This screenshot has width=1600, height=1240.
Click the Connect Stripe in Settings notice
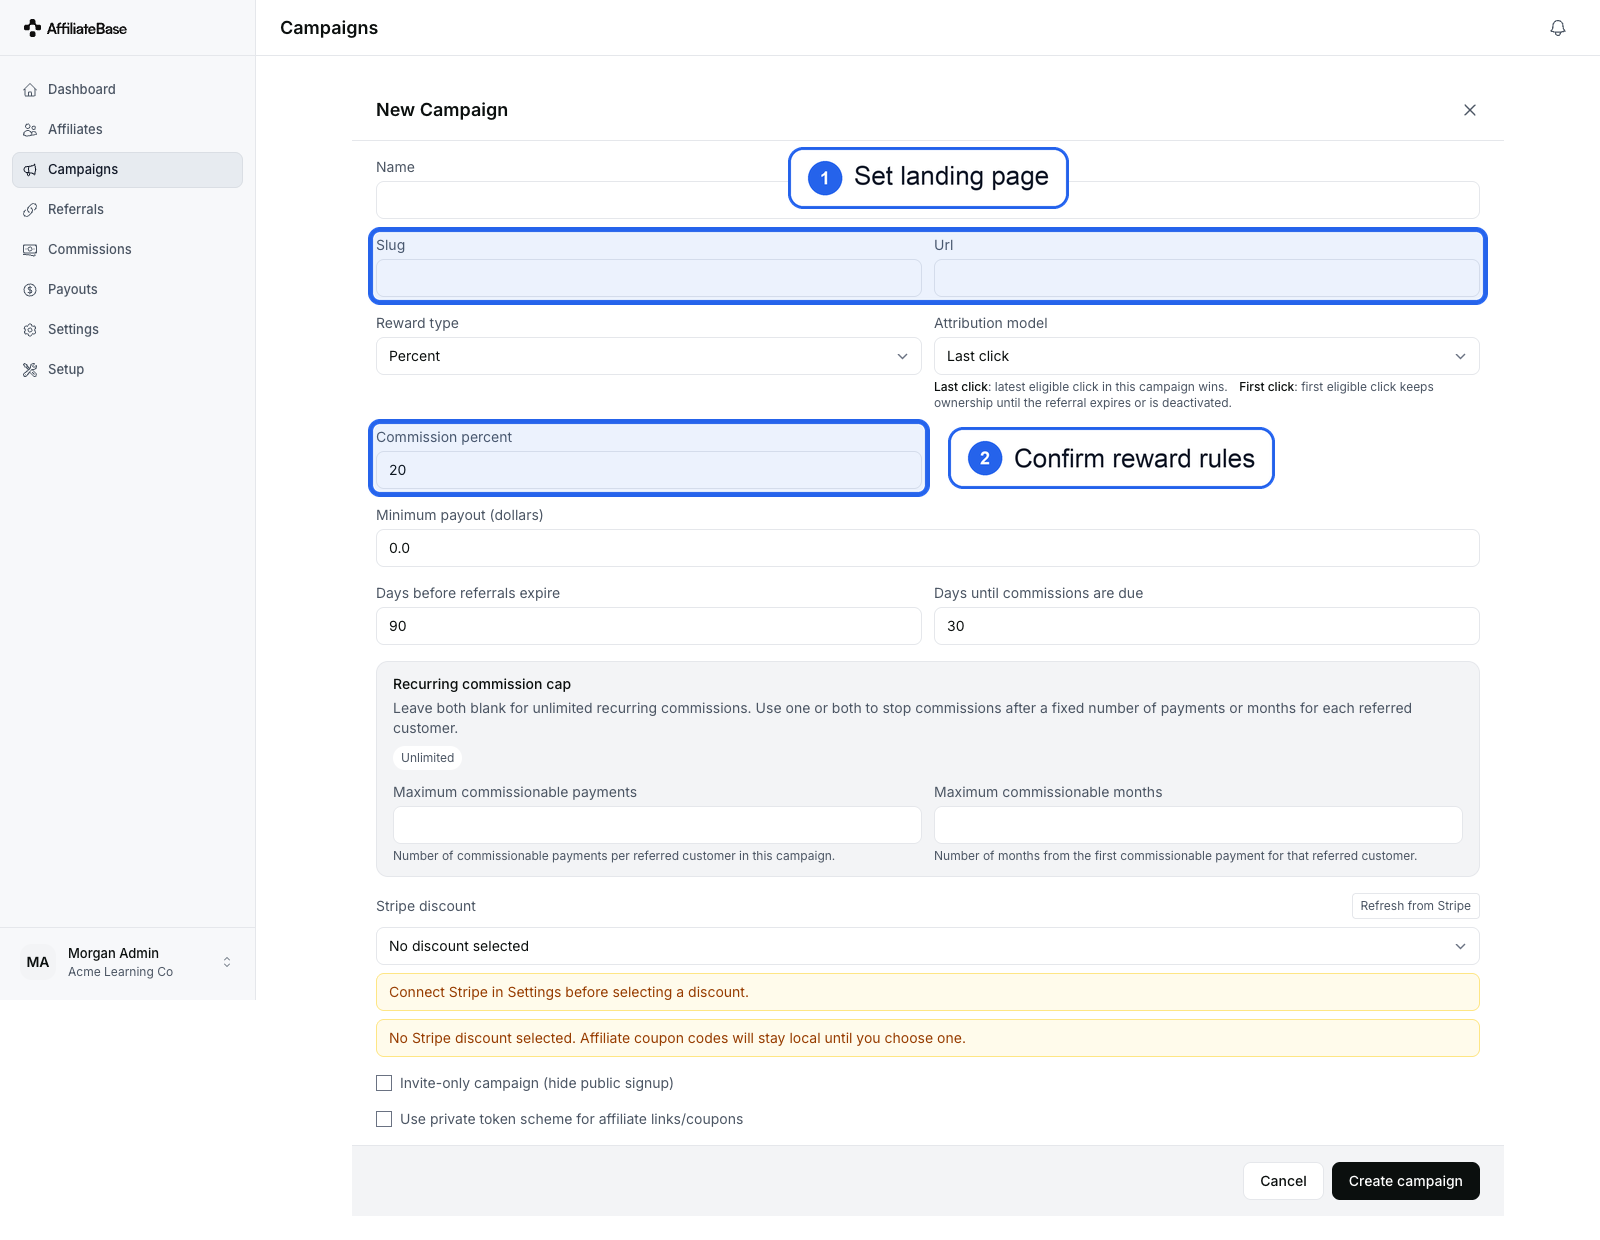pyautogui.click(x=928, y=992)
